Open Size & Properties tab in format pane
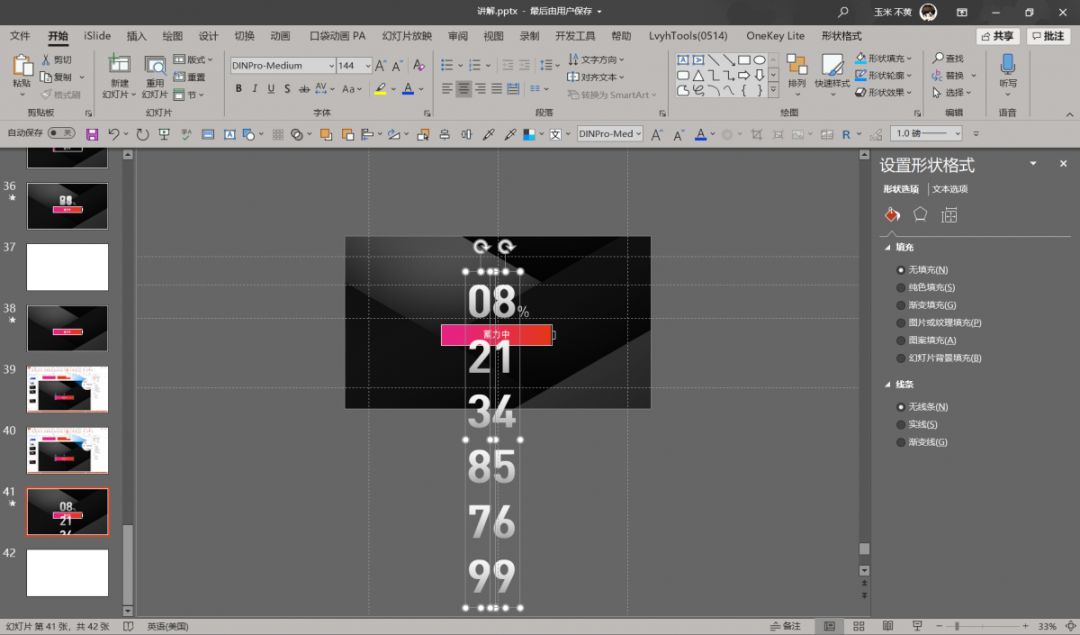Image resolution: width=1080 pixels, height=635 pixels. (x=949, y=216)
